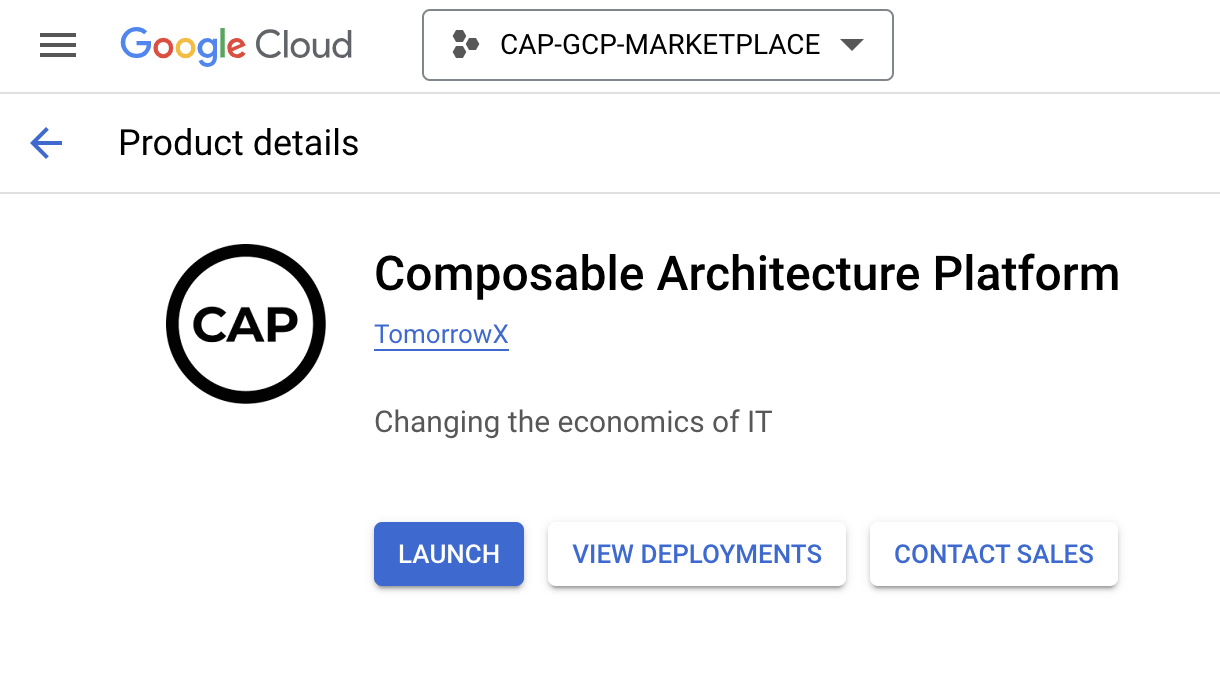Click the word SALES on the rightmost button
The height and width of the screenshot is (698, 1220).
(x=1057, y=554)
